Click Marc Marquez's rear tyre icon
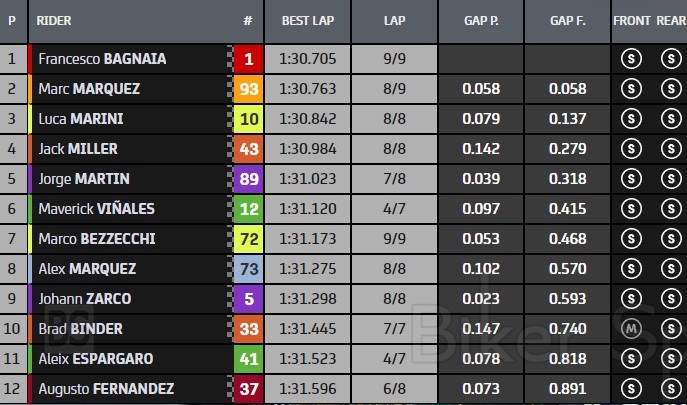 669,89
